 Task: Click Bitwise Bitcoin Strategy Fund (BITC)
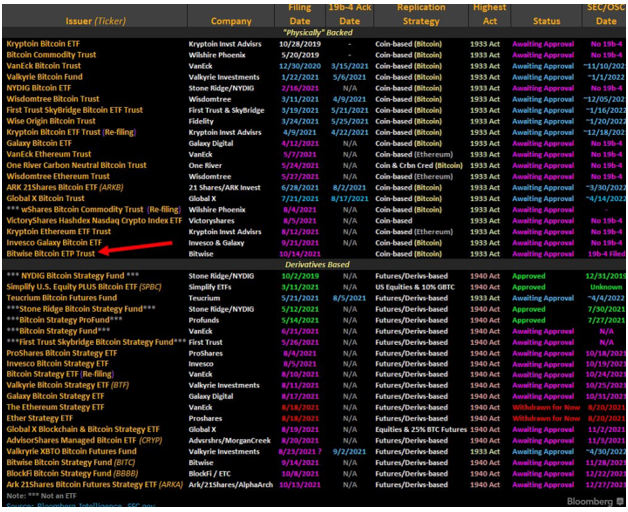pos(71,462)
